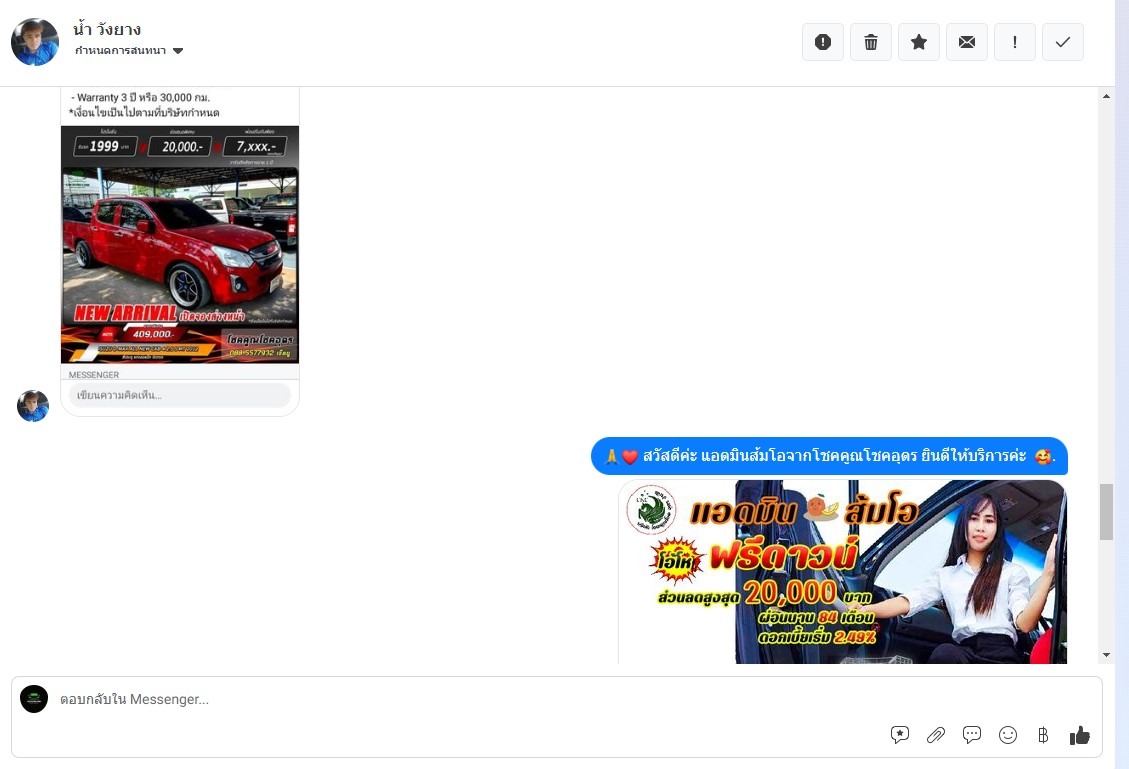
Task: Open the กำหนดการสนทนา dropdown
Action: pos(121,51)
